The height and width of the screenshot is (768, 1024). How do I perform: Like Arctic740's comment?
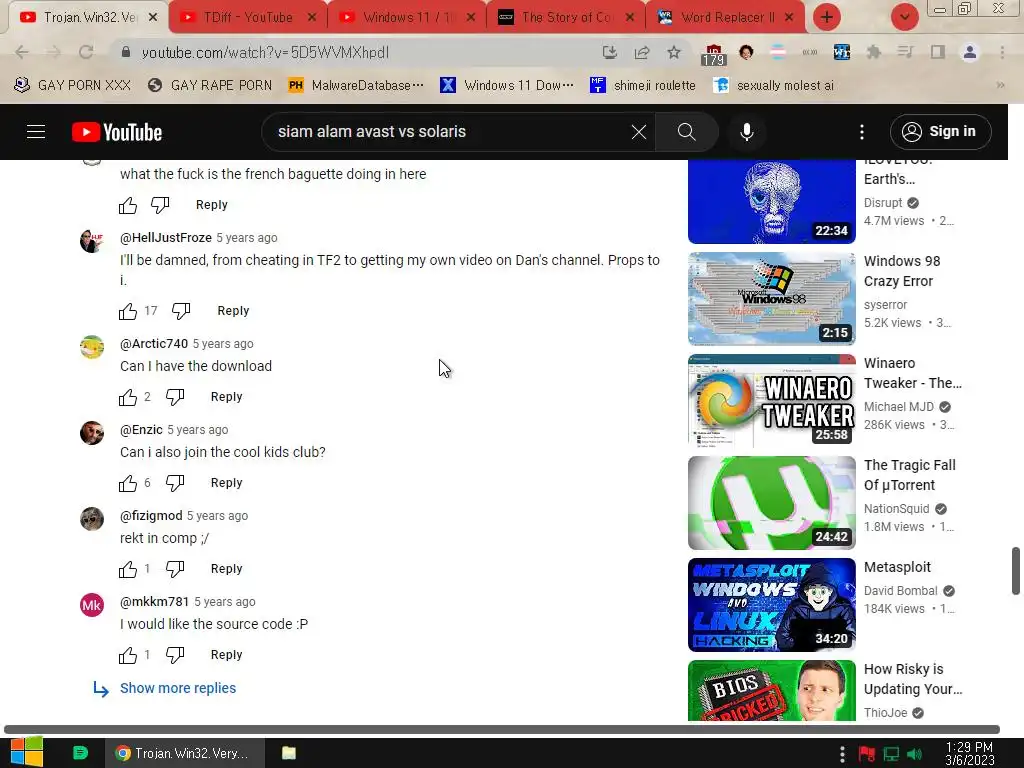coord(128,397)
